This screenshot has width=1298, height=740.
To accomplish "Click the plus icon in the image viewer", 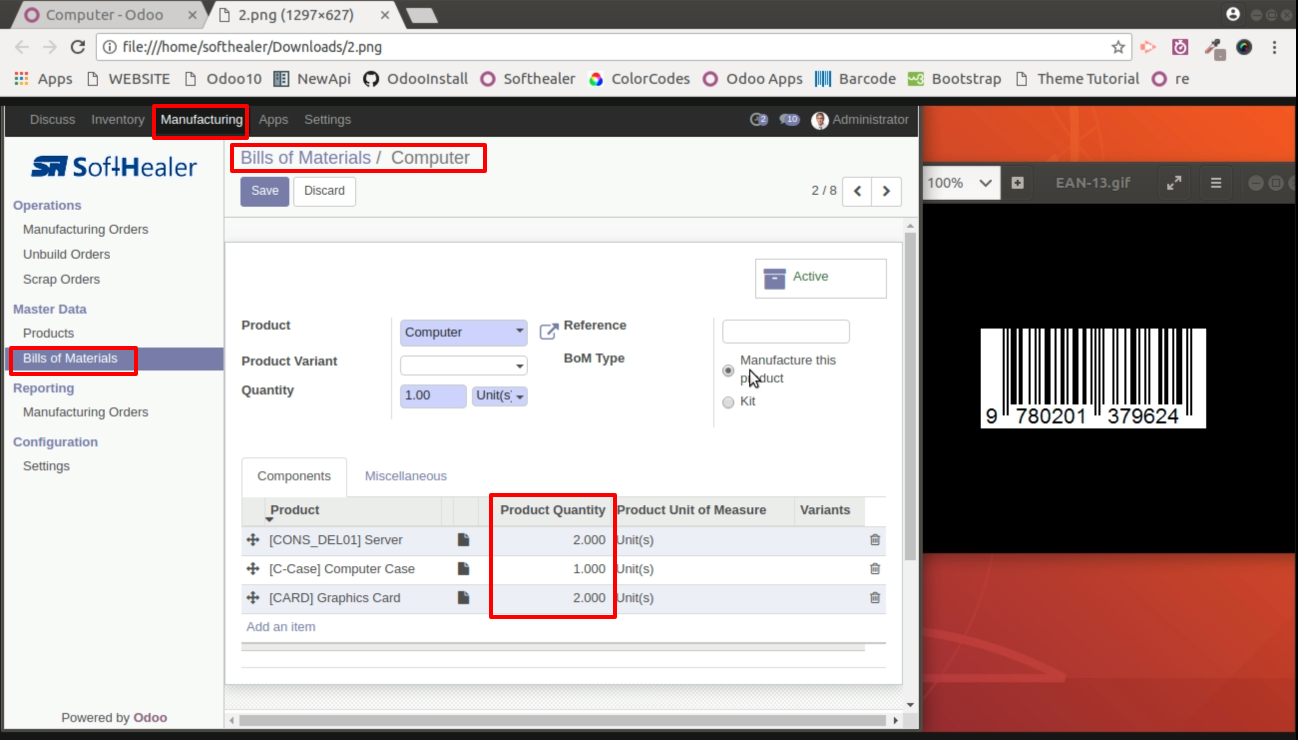I will (1017, 183).
